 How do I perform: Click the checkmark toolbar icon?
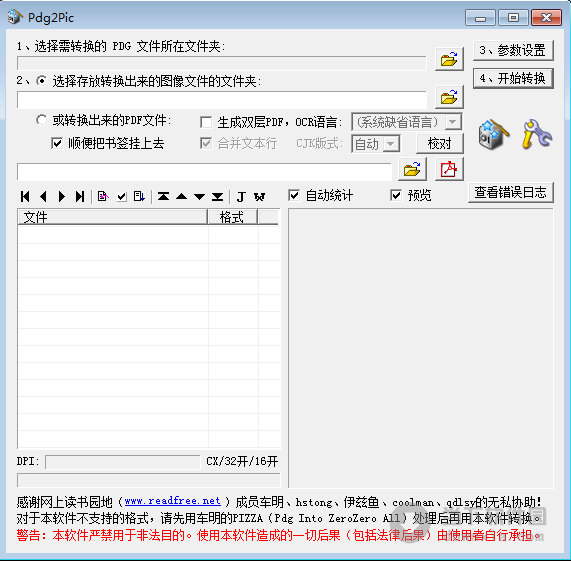coord(122,197)
